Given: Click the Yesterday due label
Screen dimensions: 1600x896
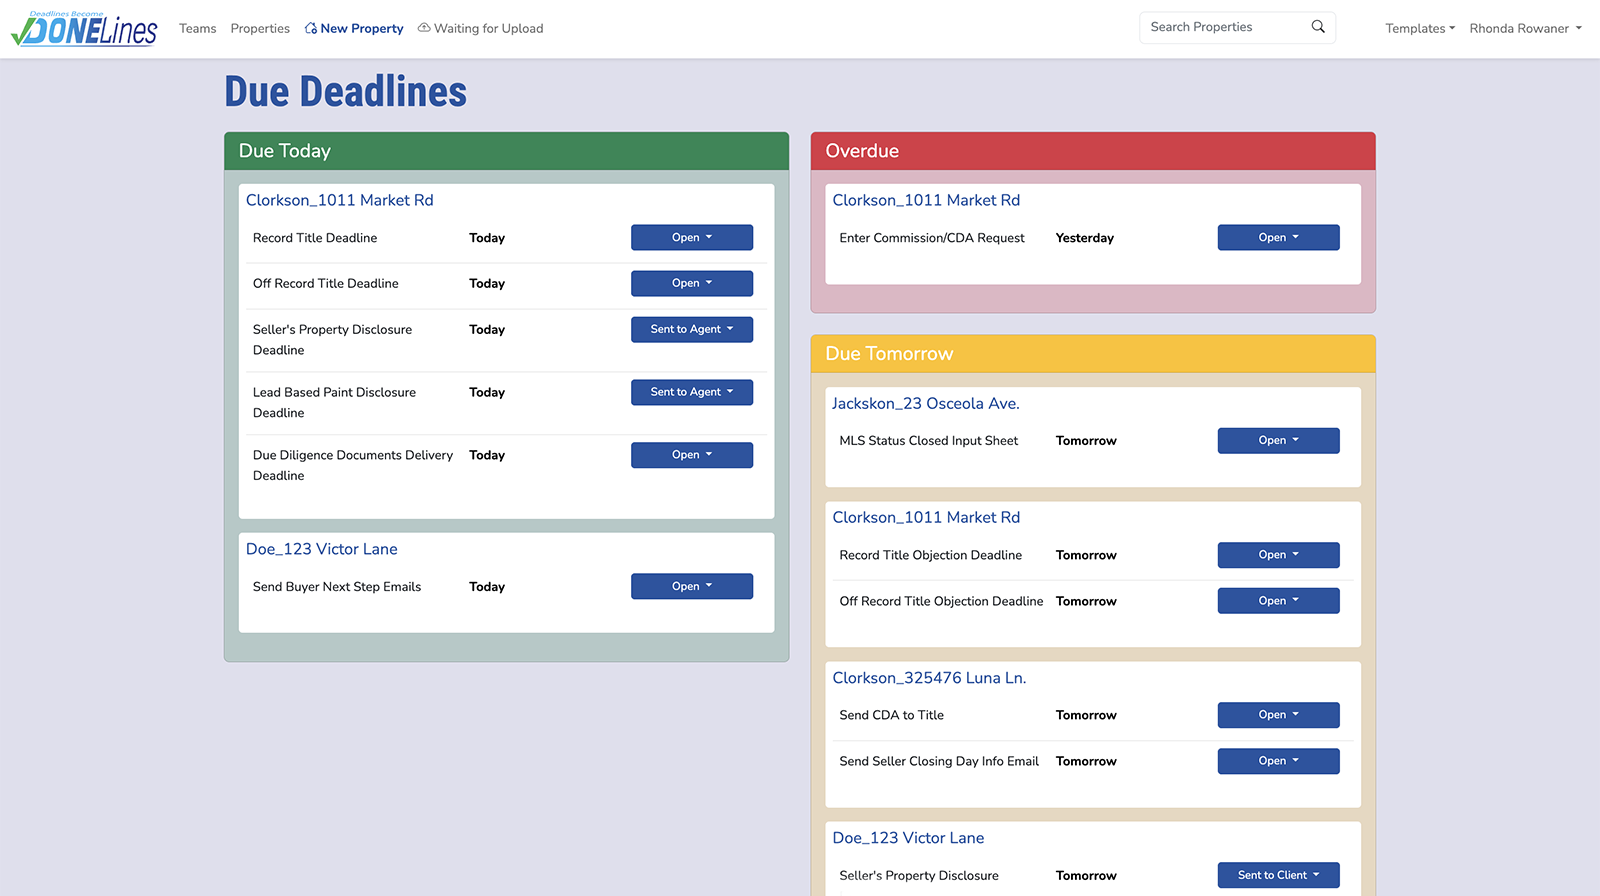Looking at the screenshot, I should pos(1085,238).
